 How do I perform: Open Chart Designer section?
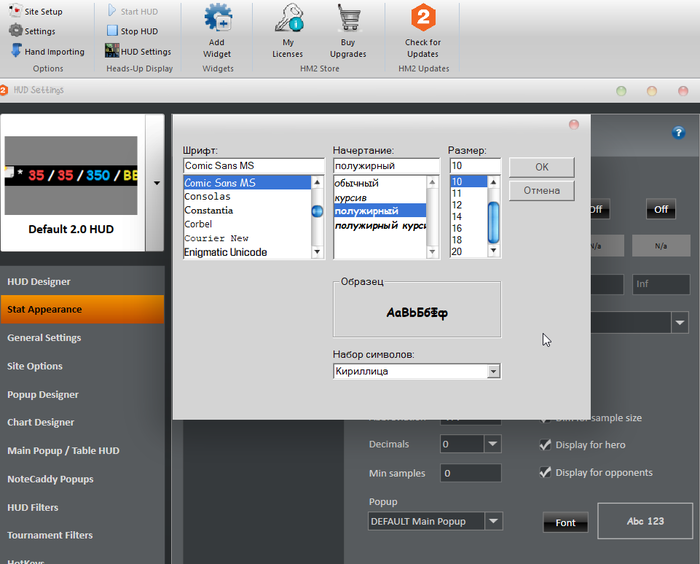click(83, 422)
